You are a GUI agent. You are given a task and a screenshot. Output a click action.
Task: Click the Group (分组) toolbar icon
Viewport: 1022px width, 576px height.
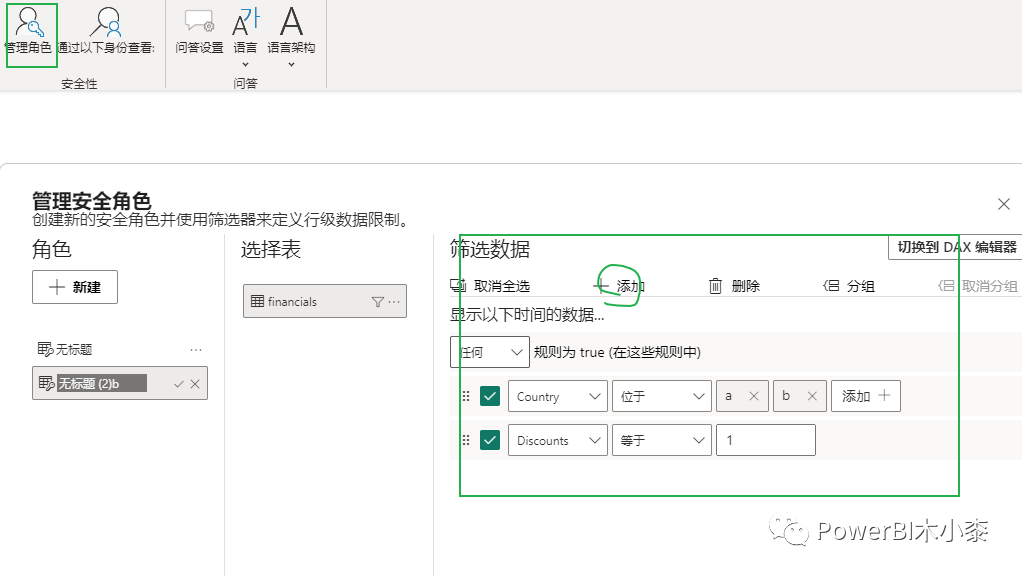pos(831,286)
